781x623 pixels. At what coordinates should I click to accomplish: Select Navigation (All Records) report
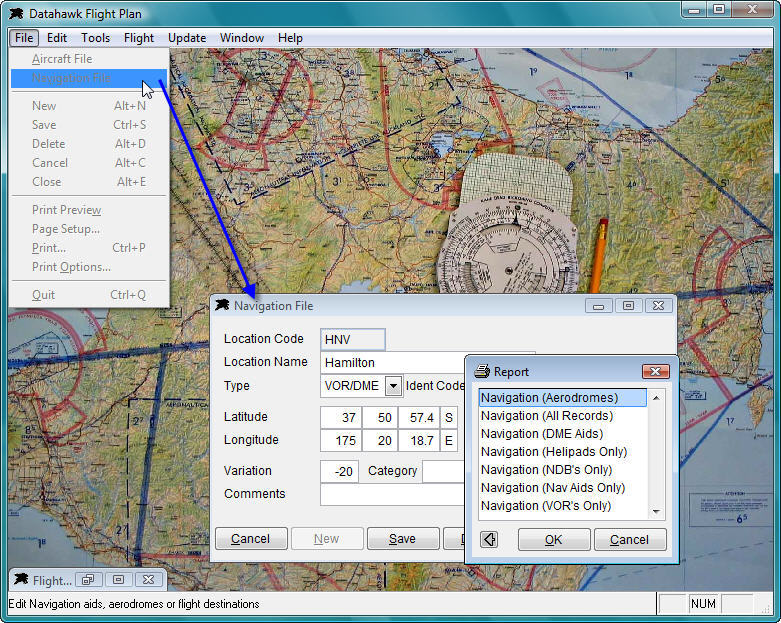tap(563, 416)
